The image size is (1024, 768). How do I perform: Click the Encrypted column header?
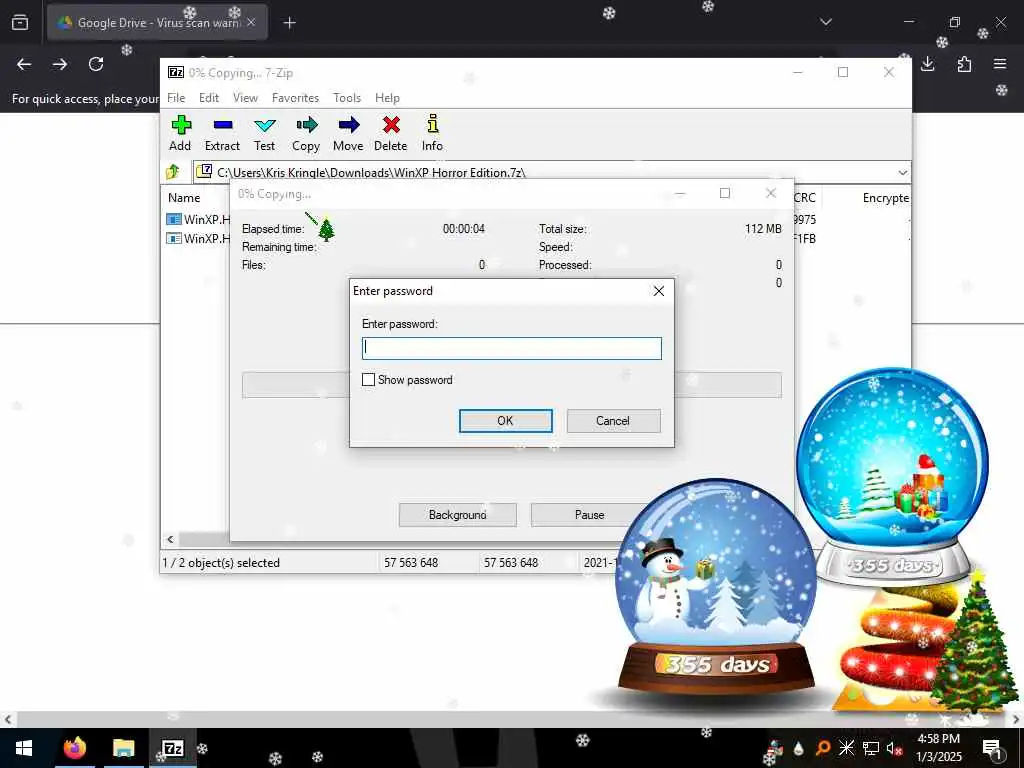point(885,198)
